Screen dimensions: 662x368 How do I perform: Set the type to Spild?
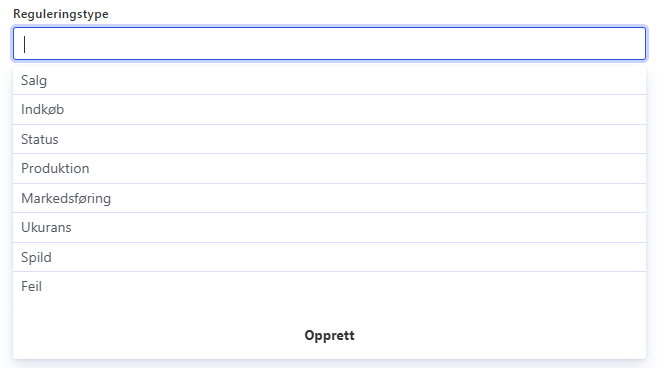tap(329, 257)
